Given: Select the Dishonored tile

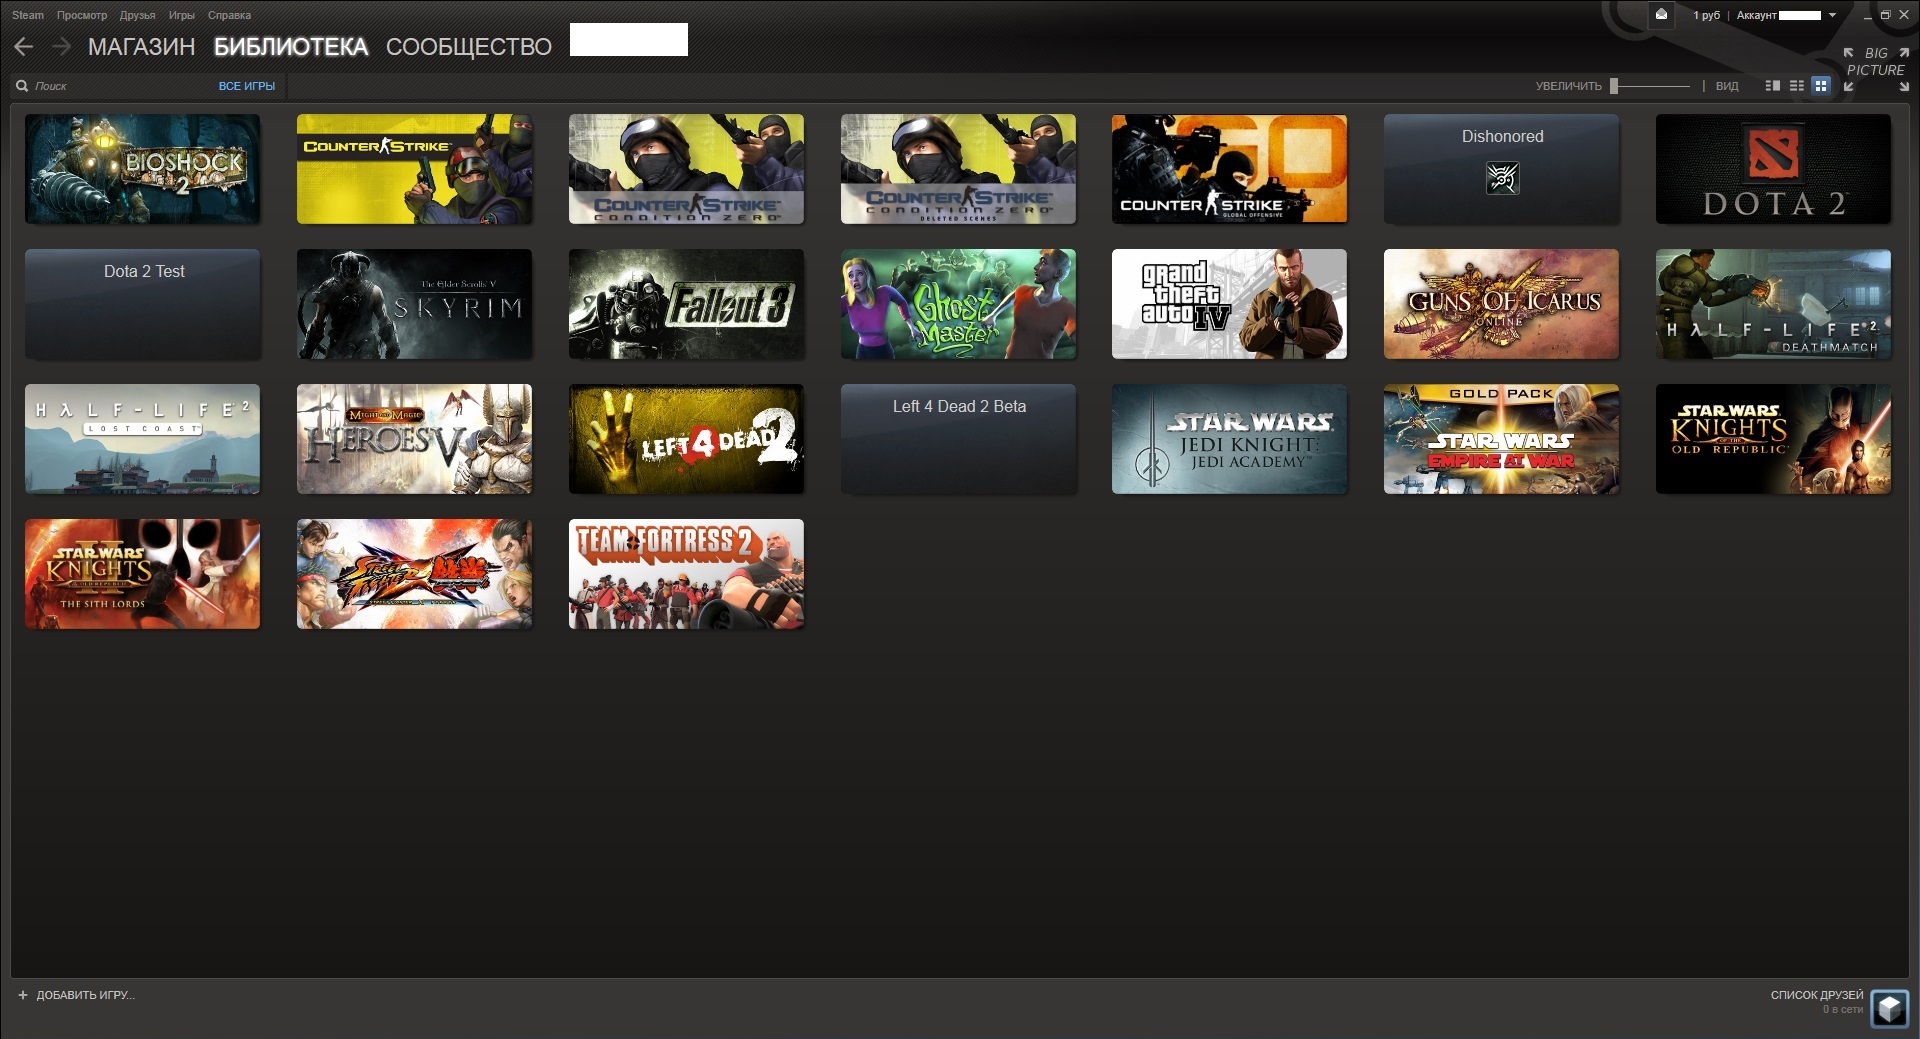Looking at the screenshot, I should click(x=1501, y=168).
